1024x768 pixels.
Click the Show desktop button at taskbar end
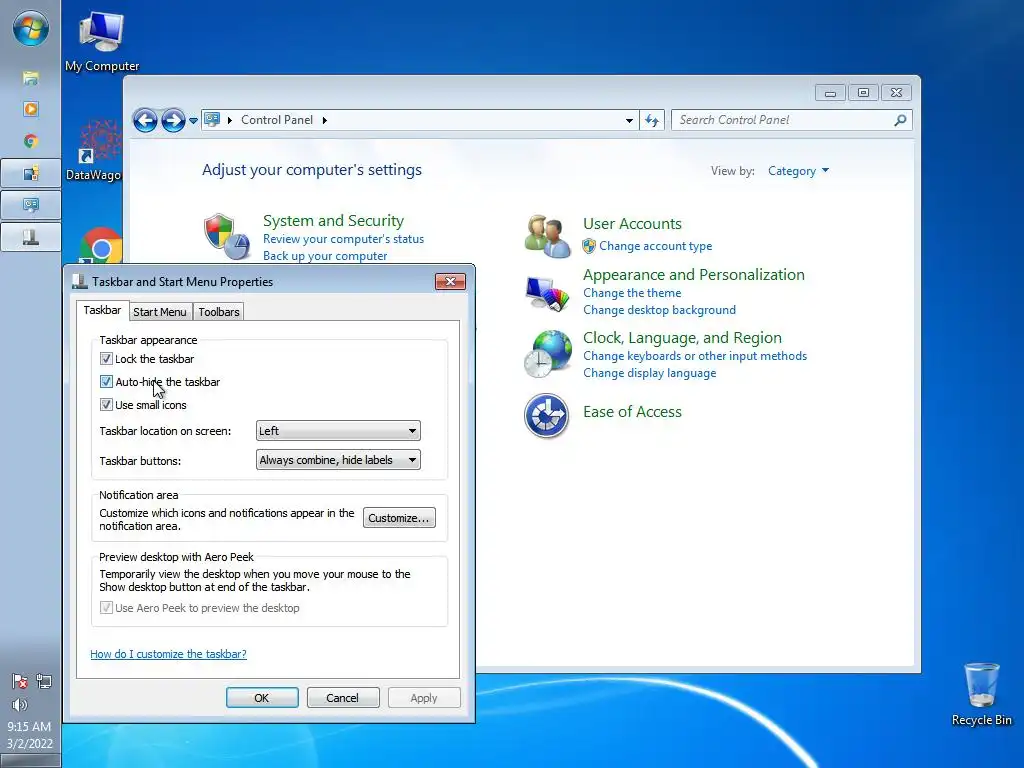(31, 761)
